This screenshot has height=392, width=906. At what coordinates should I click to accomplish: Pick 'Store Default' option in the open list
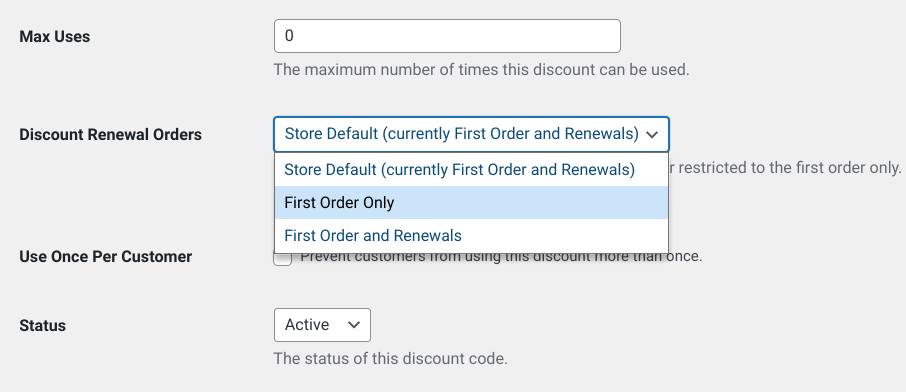471,169
